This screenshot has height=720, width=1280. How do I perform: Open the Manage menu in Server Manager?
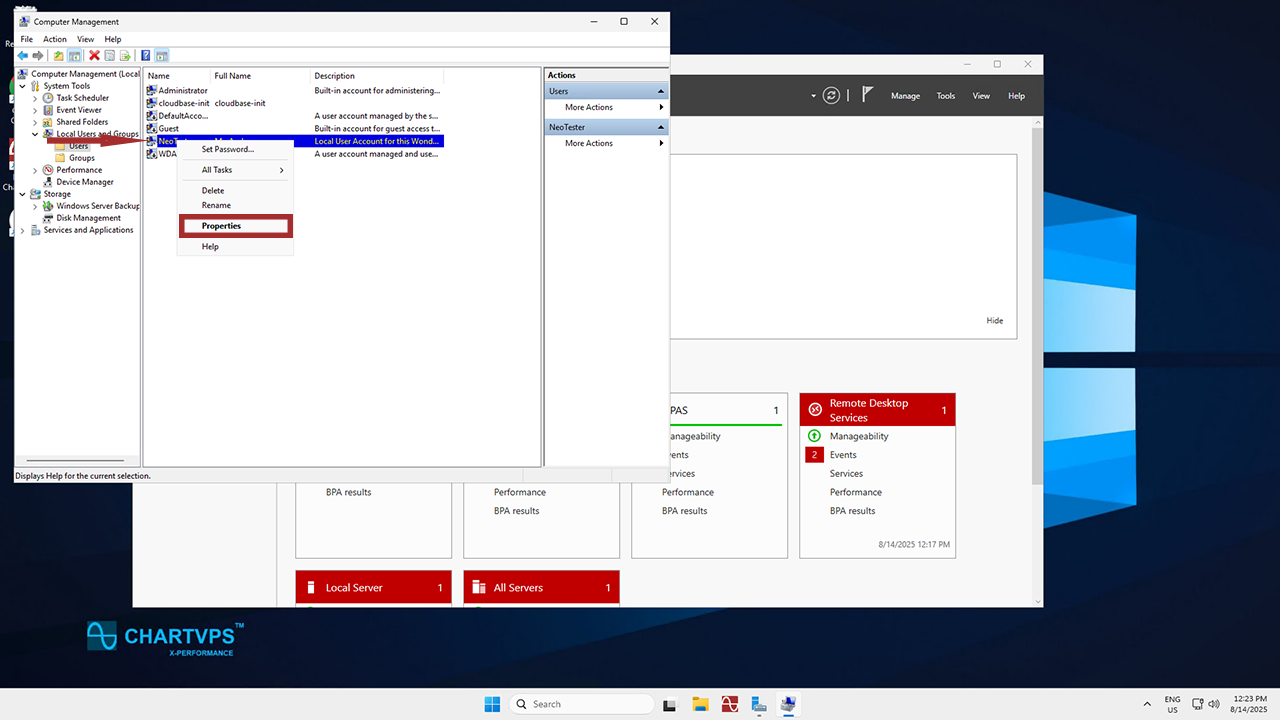coord(905,96)
